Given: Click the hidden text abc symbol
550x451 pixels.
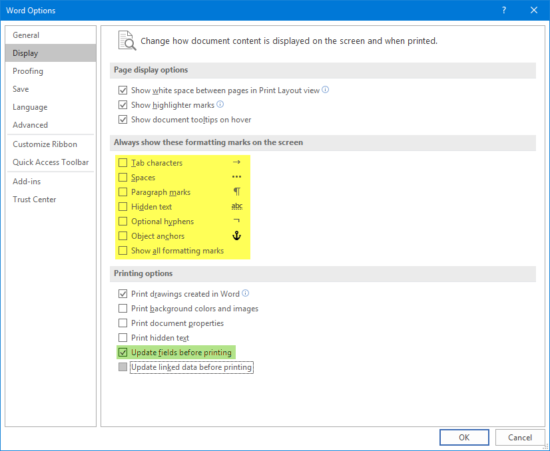Looking at the screenshot, I should pos(237,206).
